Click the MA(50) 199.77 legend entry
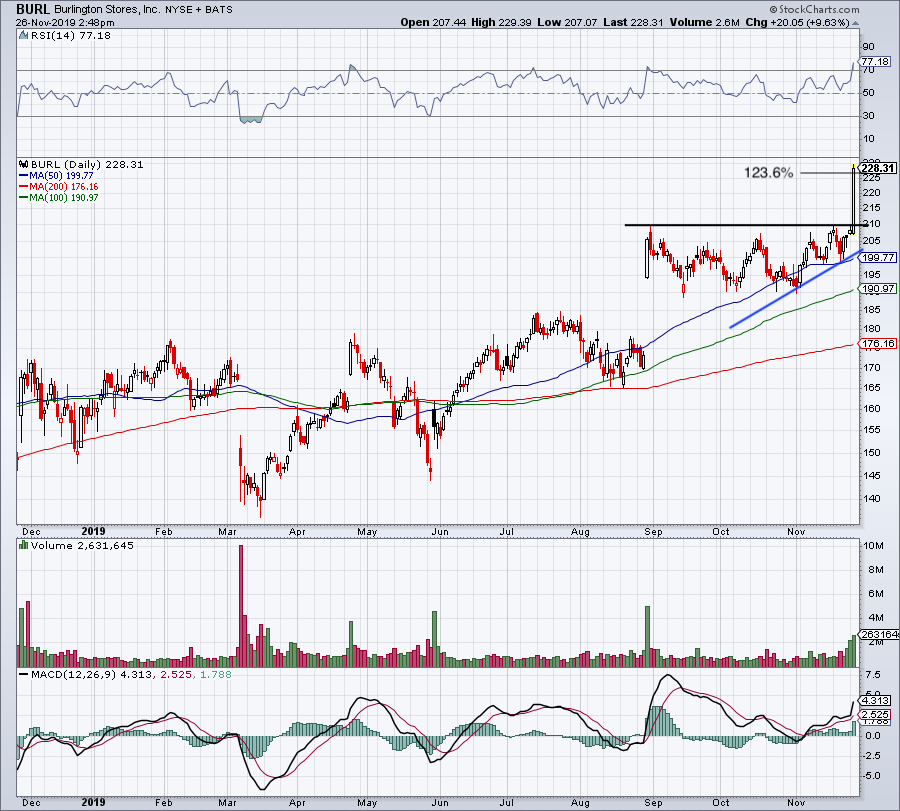The image size is (900, 811). pyautogui.click(x=56, y=176)
